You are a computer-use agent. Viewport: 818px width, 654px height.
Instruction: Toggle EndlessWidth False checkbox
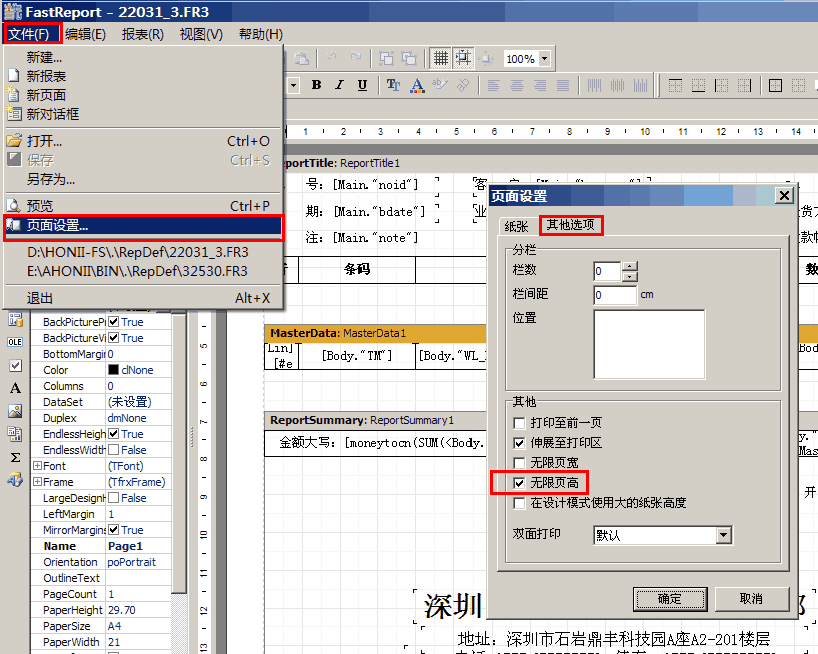tap(113, 450)
